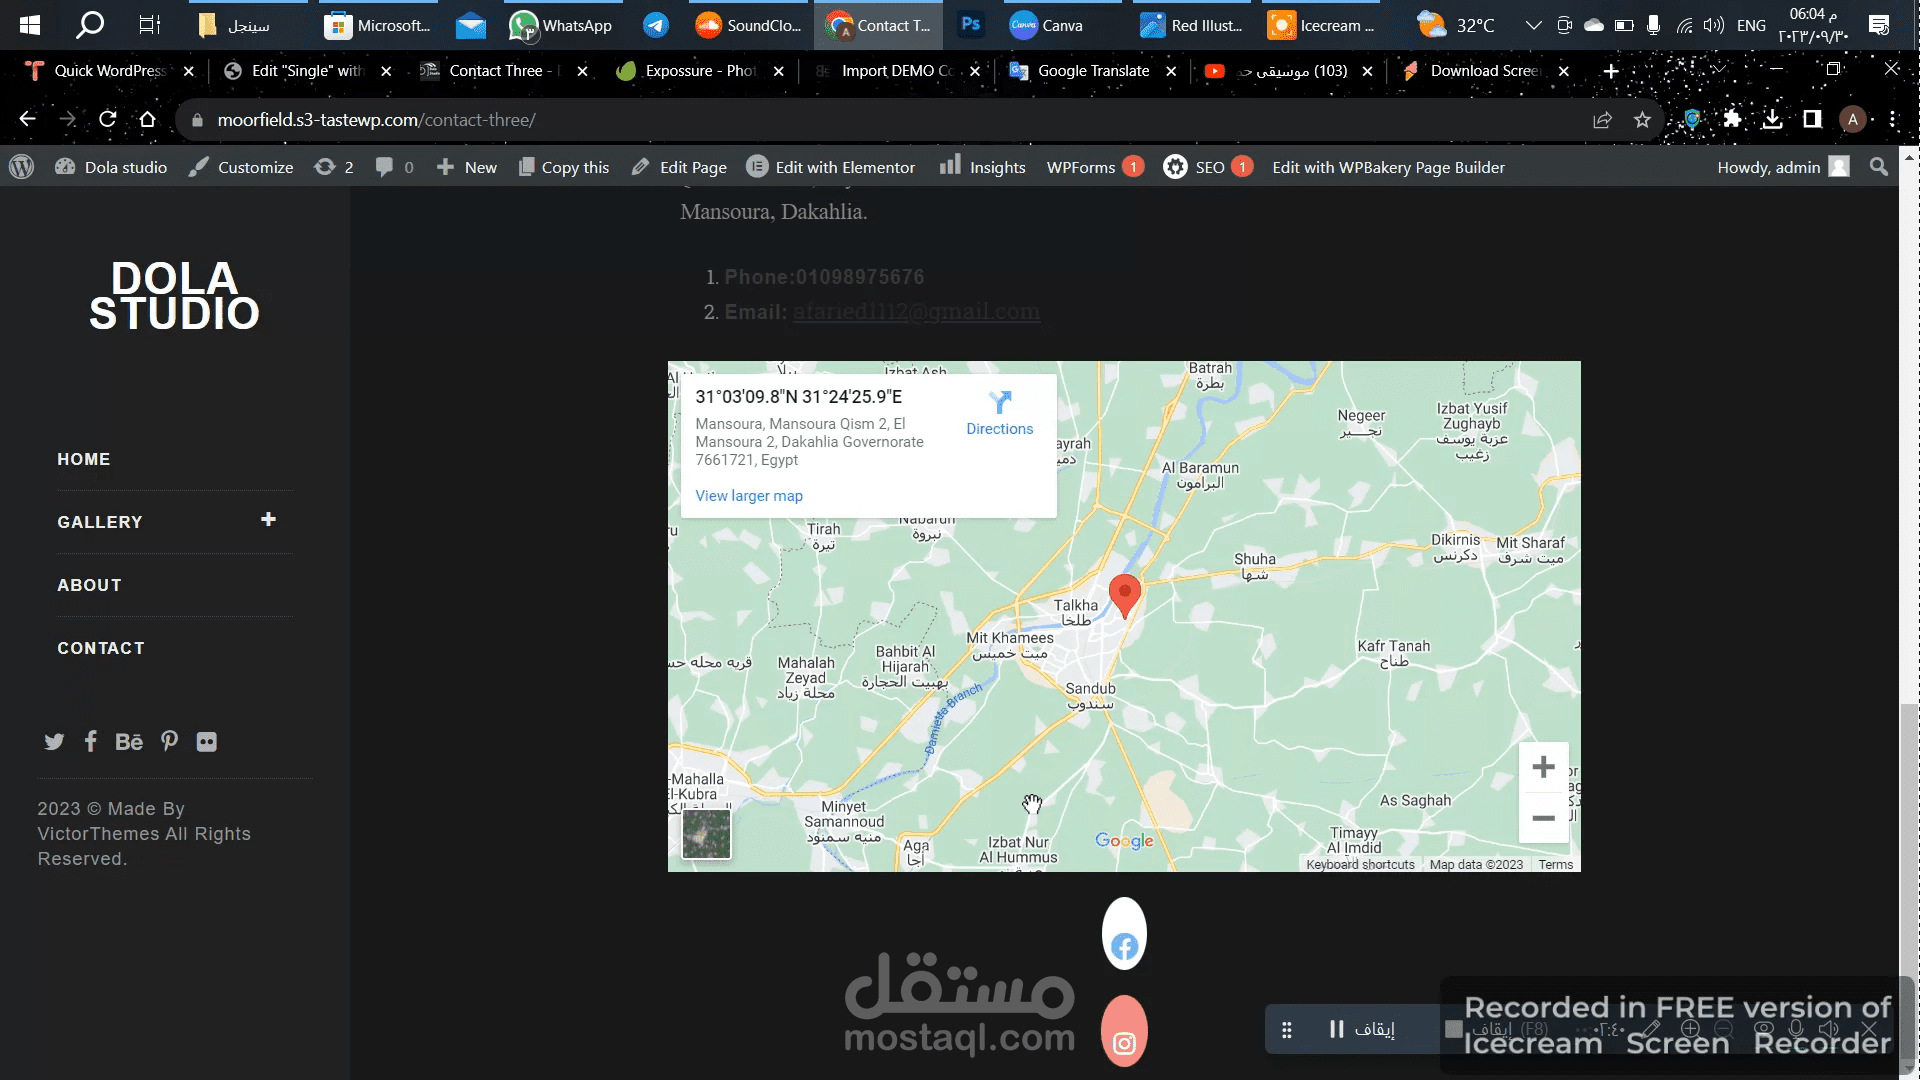Bookmark this page with star icon
This screenshot has width=1920, height=1080.
pyautogui.click(x=1642, y=120)
